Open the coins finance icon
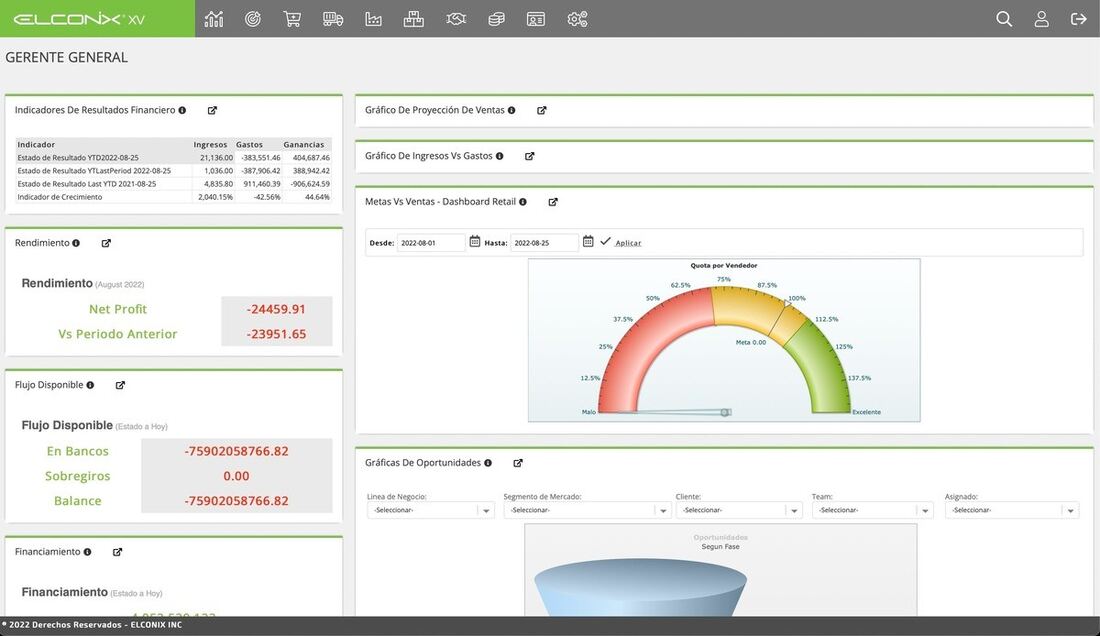This screenshot has width=1100, height=636. pyautogui.click(x=496, y=19)
